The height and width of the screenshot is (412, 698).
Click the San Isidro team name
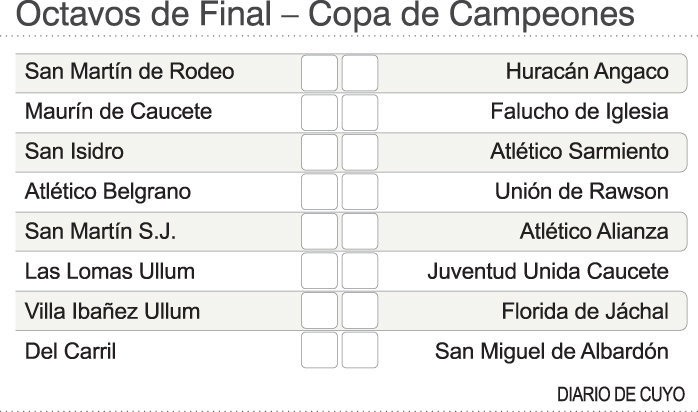[x=75, y=152]
